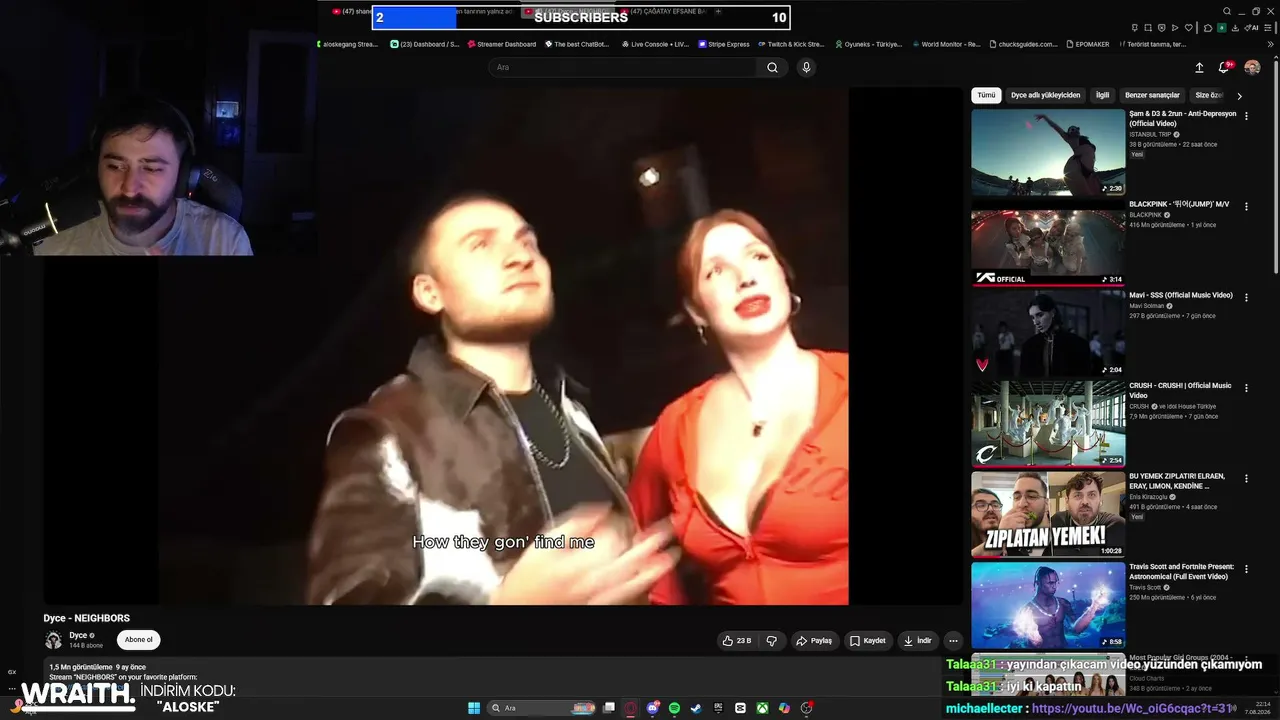Open the Streamer Dashboard bookmark
The height and width of the screenshot is (720, 1280).
[501, 44]
